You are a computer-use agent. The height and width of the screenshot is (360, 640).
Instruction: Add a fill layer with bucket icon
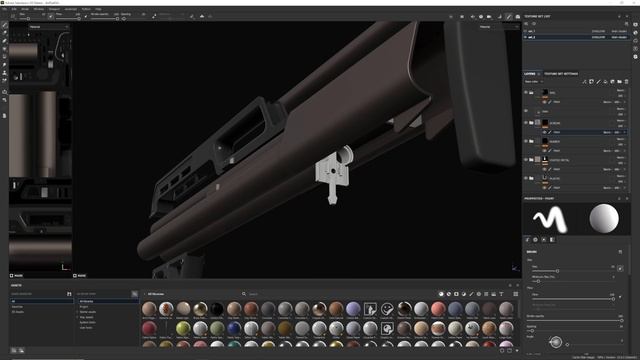click(605, 82)
